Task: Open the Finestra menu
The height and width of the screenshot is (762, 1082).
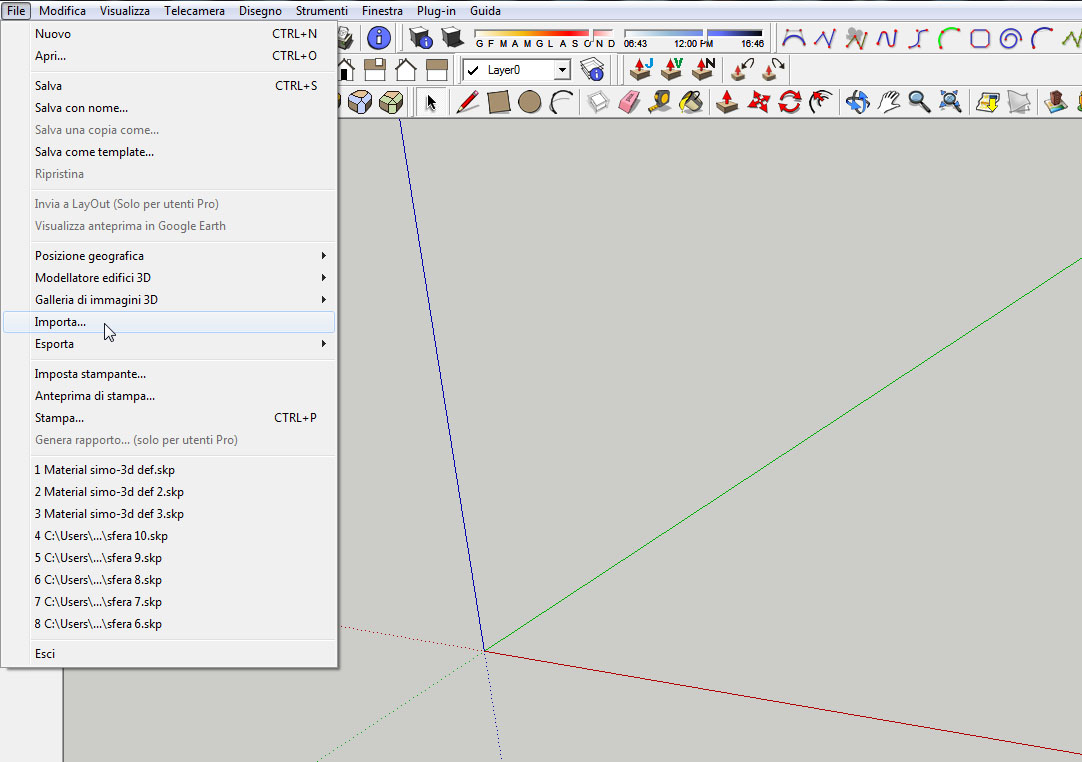Action: click(382, 10)
